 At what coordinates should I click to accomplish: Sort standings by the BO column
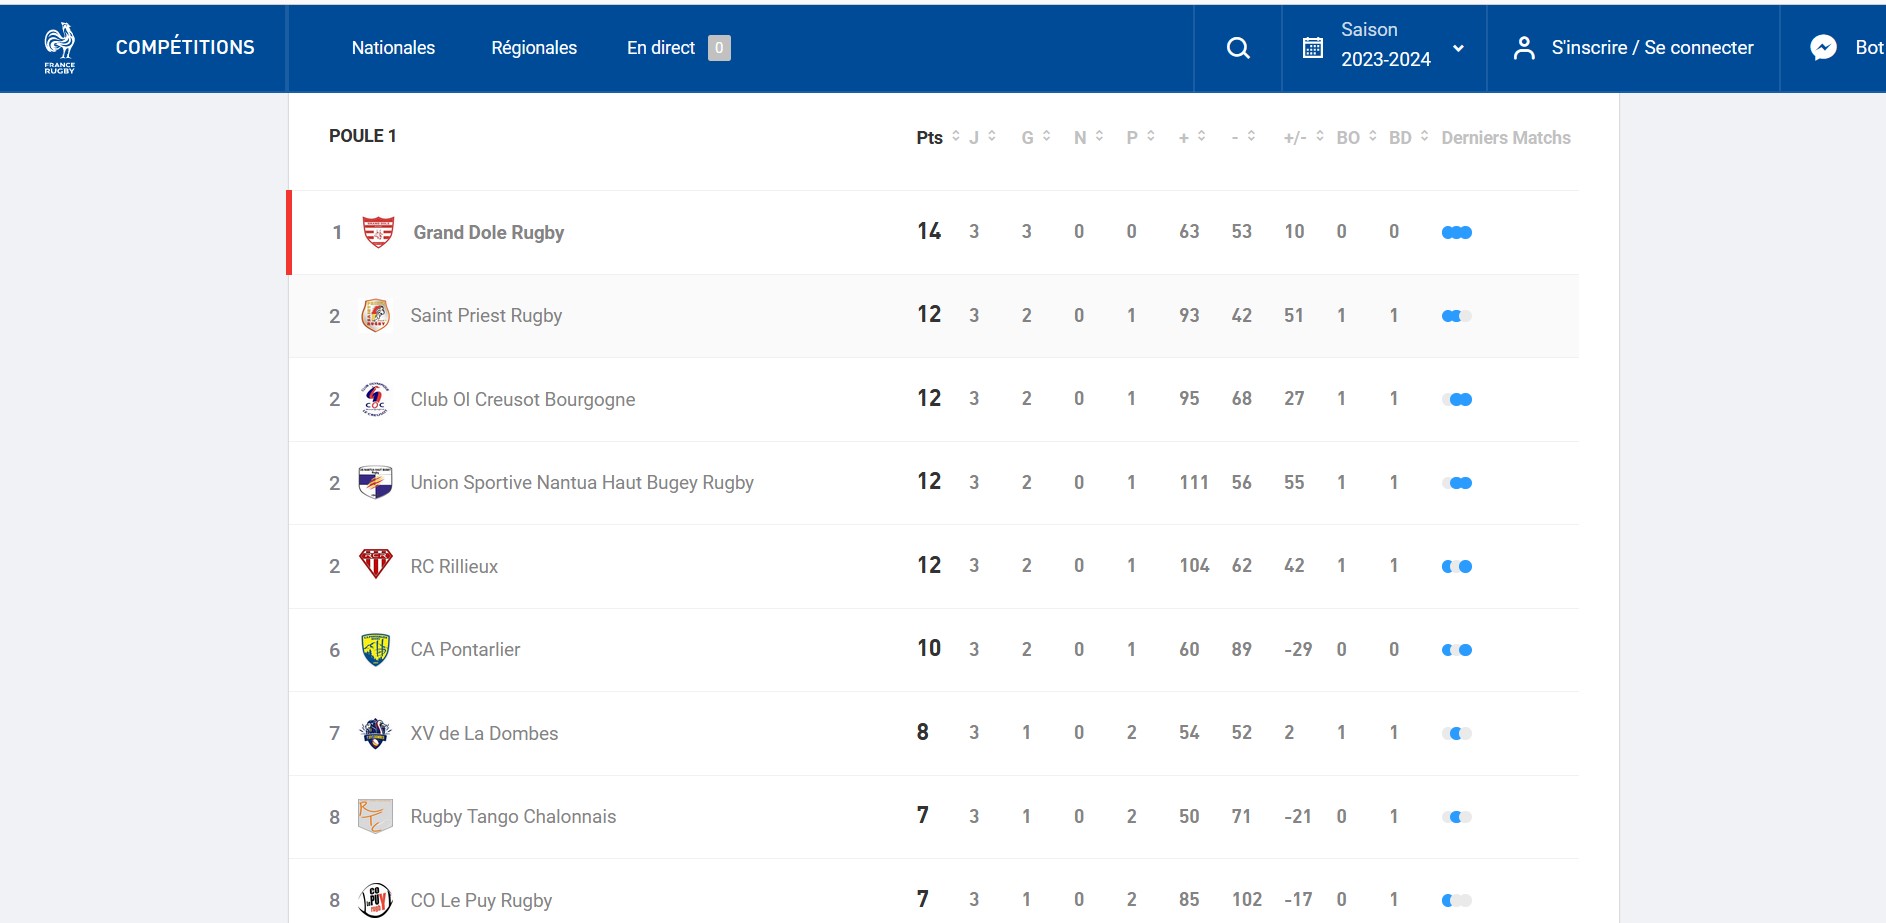pyautogui.click(x=1357, y=137)
